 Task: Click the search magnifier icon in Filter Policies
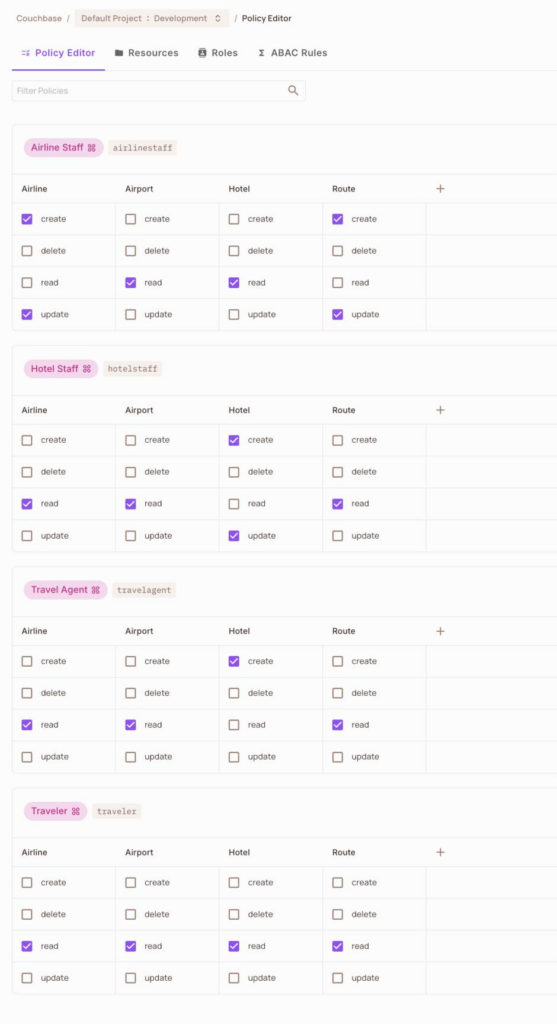293,91
